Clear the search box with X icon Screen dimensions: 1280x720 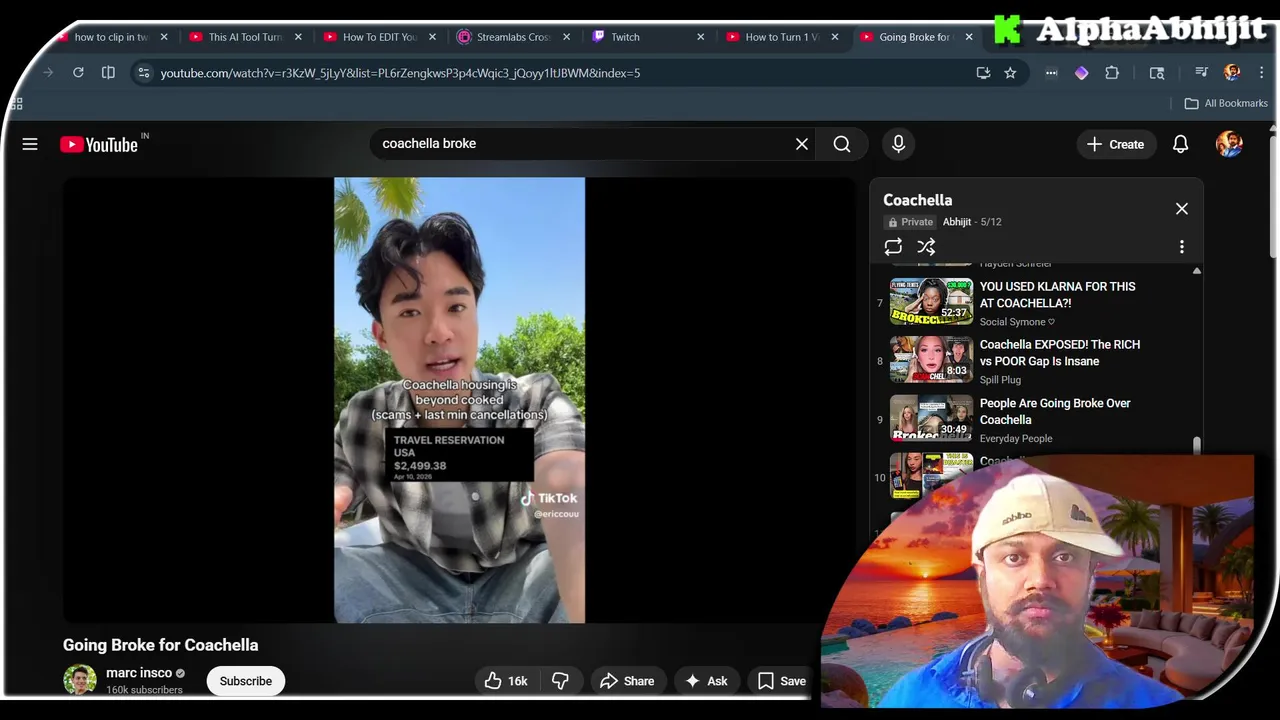click(802, 144)
